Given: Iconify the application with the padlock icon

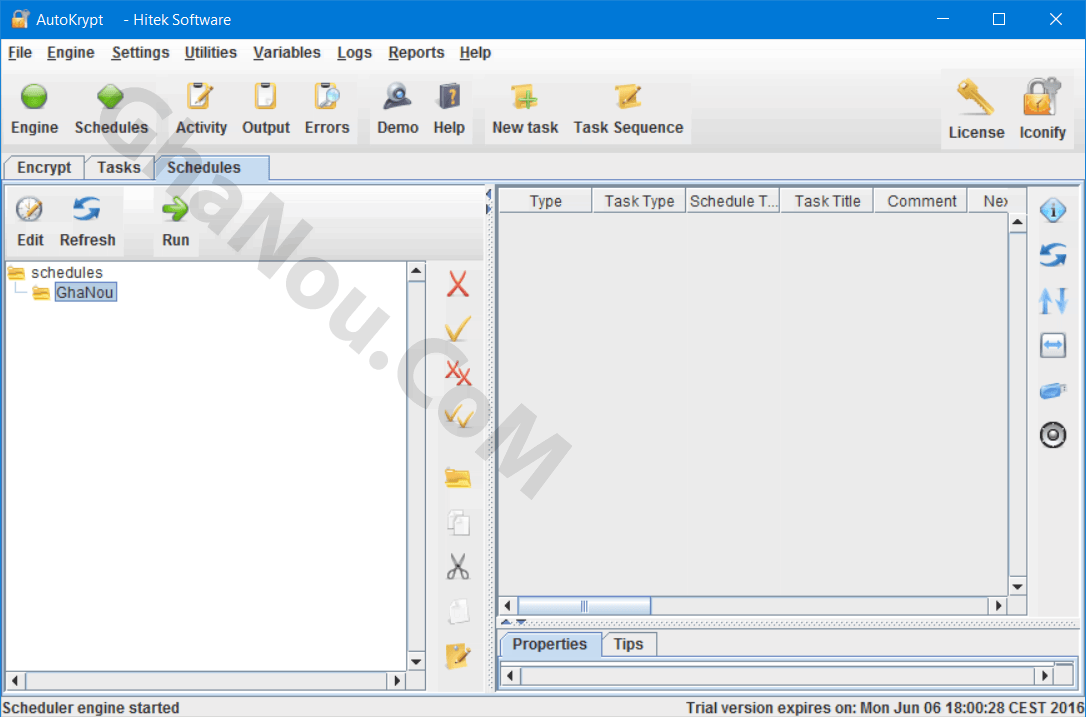Looking at the screenshot, I should pos(1042,97).
